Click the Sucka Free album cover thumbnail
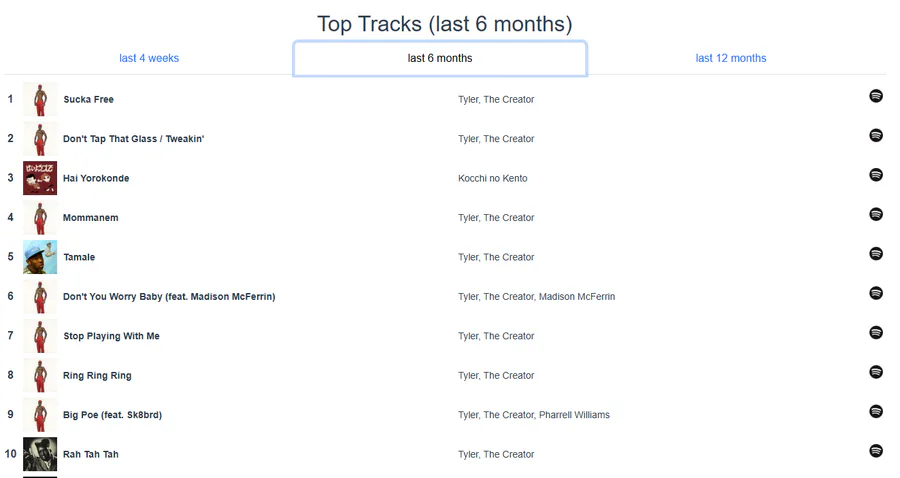 click(x=40, y=99)
